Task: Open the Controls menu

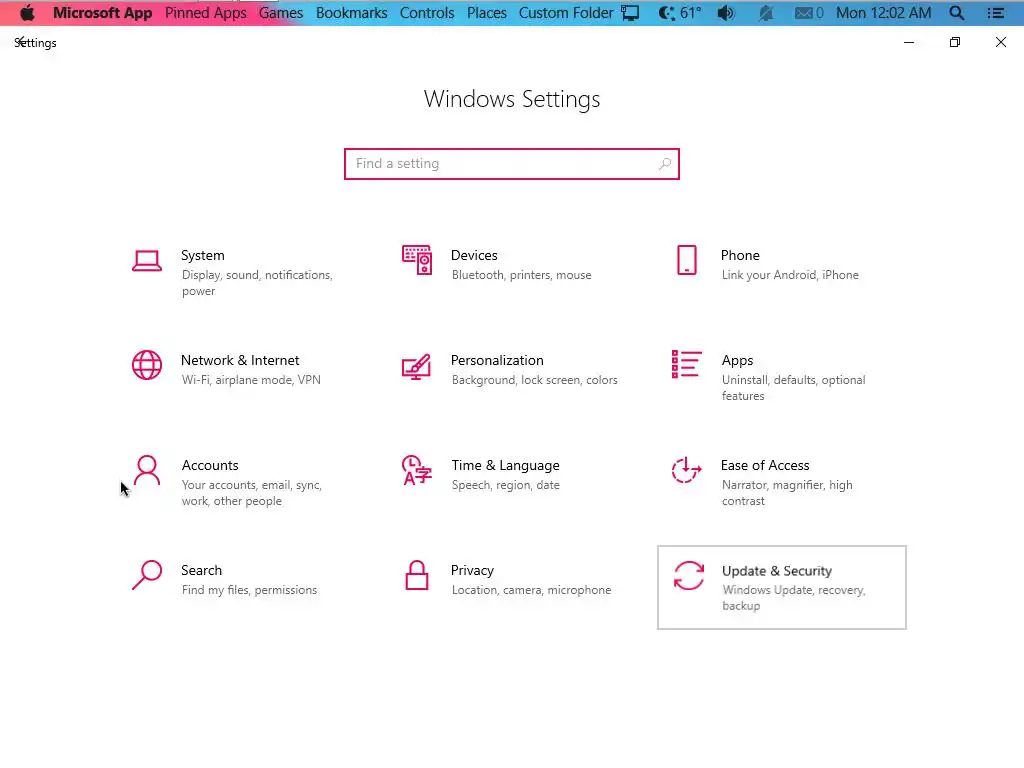Action: pos(427,13)
